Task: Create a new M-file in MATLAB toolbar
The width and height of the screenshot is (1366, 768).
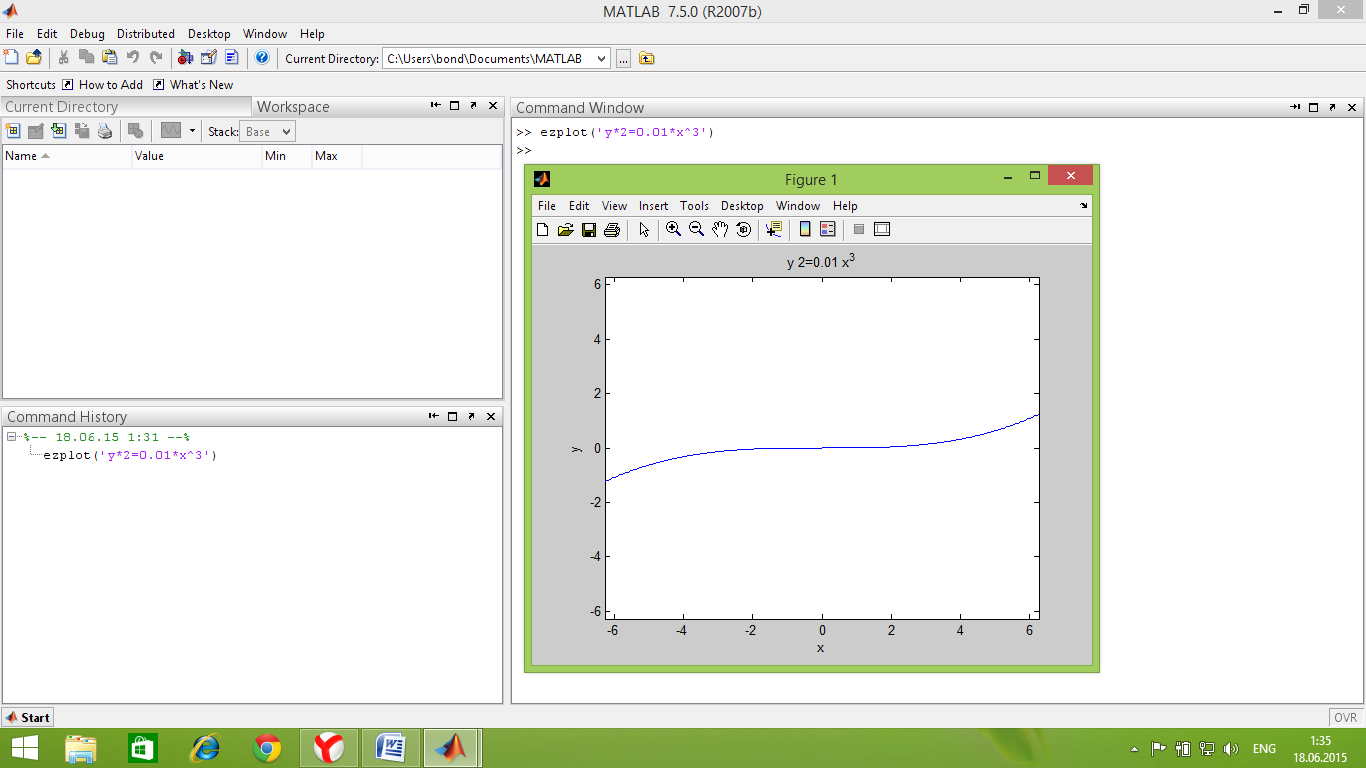Action: 11,58
